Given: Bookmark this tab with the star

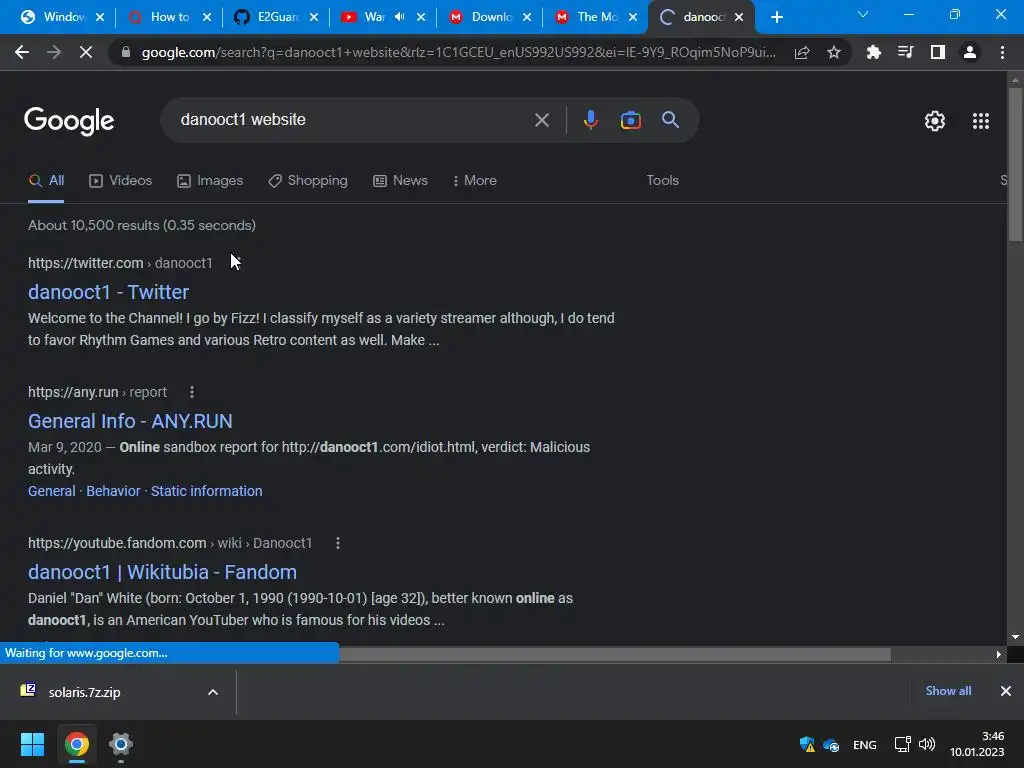Looking at the screenshot, I should pos(833,52).
